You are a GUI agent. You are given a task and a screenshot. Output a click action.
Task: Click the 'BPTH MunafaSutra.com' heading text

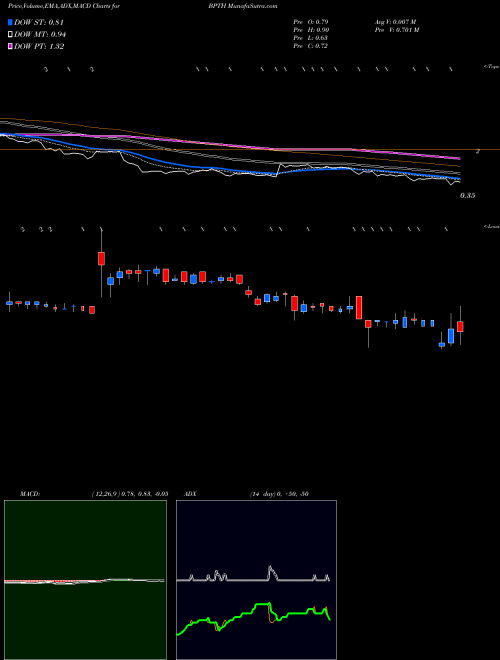243,6
